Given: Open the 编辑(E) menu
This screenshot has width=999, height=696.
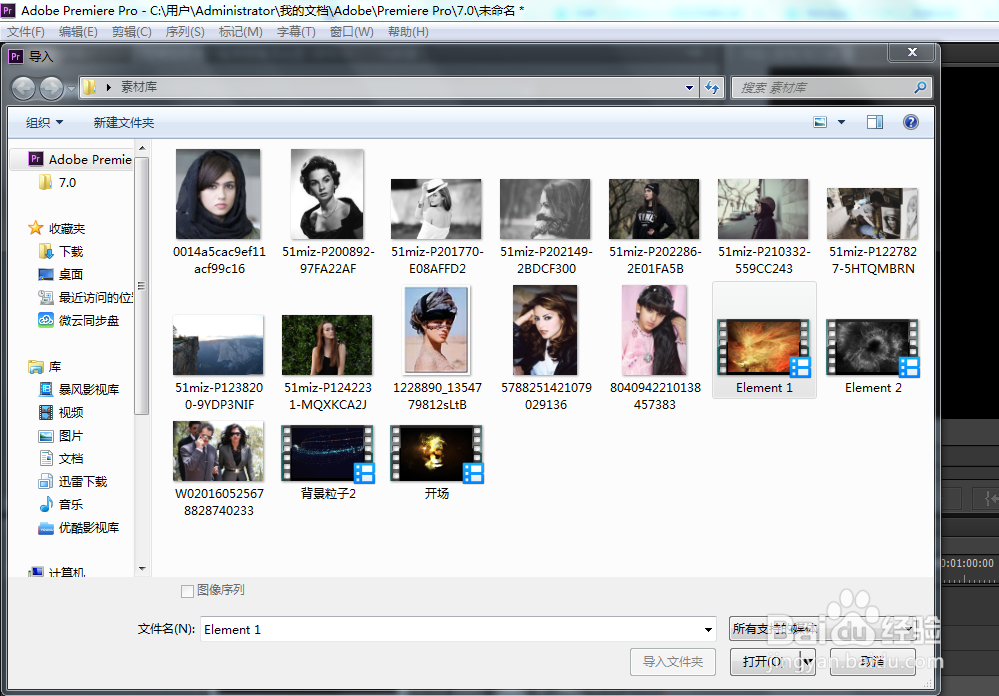Looking at the screenshot, I should [x=78, y=31].
